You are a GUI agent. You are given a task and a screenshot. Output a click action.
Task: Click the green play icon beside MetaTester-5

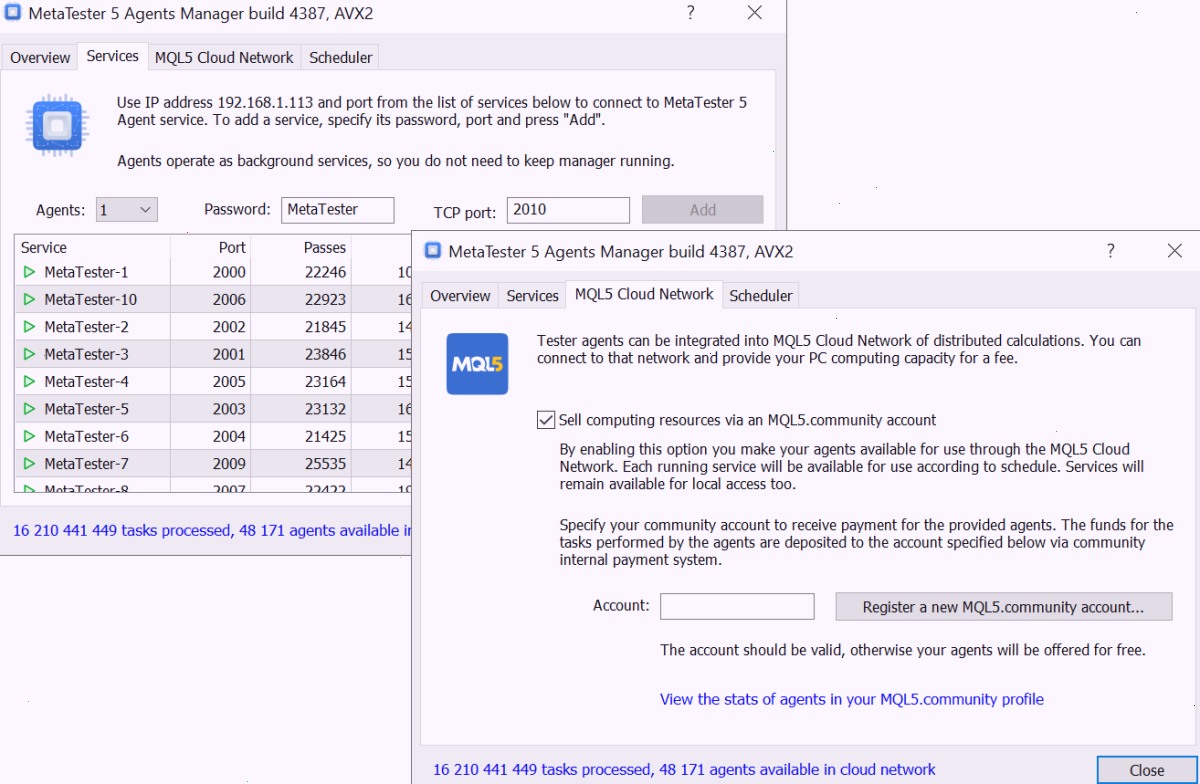click(x=29, y=409)
